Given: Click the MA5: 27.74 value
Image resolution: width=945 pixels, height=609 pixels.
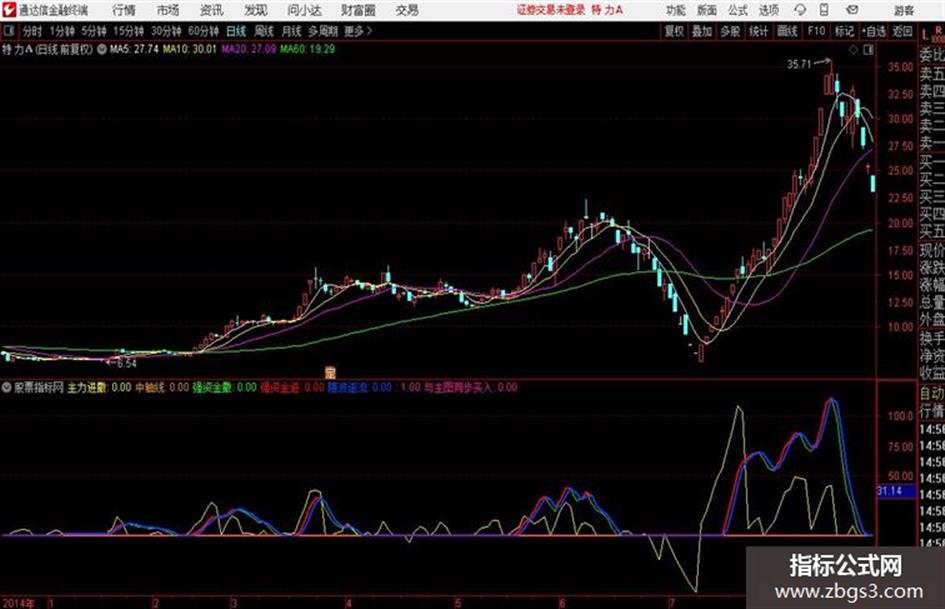Looking at the screenshot, I should click(134, 49).
